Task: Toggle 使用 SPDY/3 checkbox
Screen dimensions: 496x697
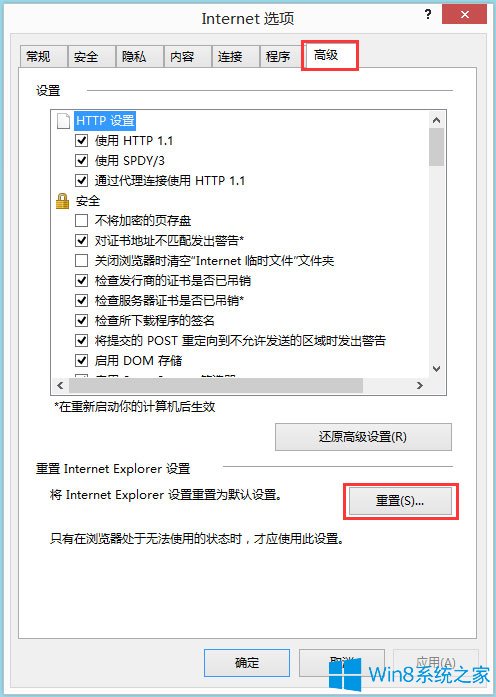Action: pyautogui.click(x=81, y=160)
